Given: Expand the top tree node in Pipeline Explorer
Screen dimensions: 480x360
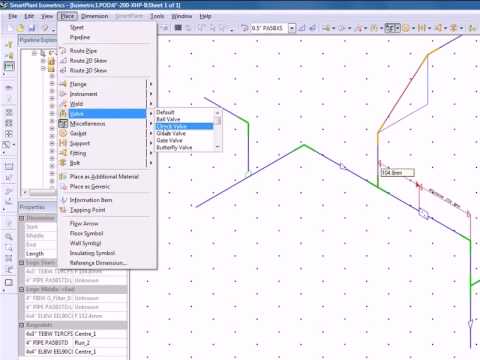Looking at the screenshot, I should (x=34, y=53).
